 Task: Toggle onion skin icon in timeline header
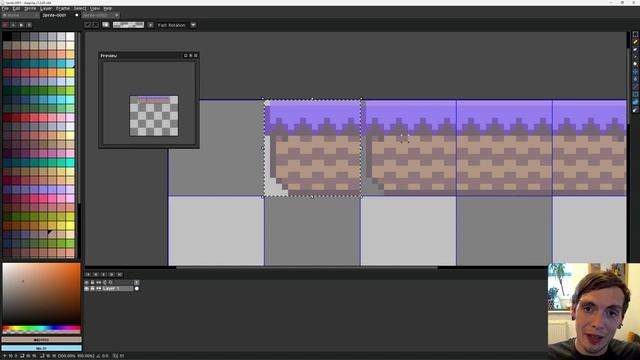pyautogui.click(x=105, y=282)
